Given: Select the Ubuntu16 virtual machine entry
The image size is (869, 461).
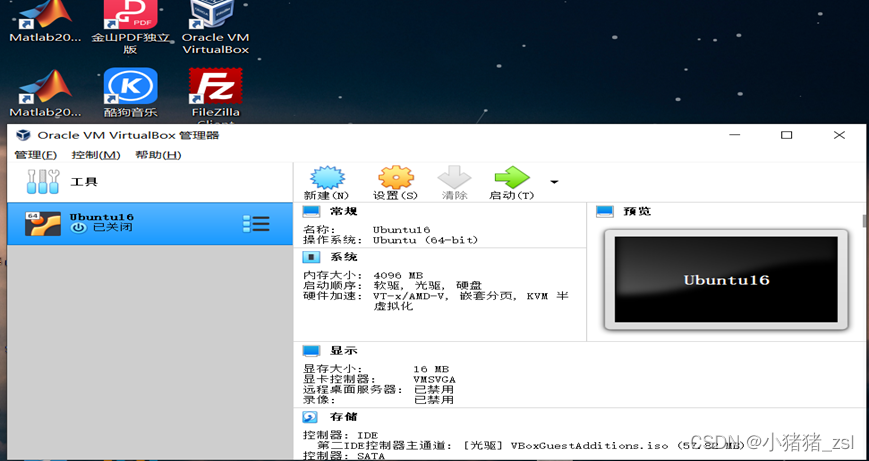Looking at the screenshot, I should (x=150, y=223).
